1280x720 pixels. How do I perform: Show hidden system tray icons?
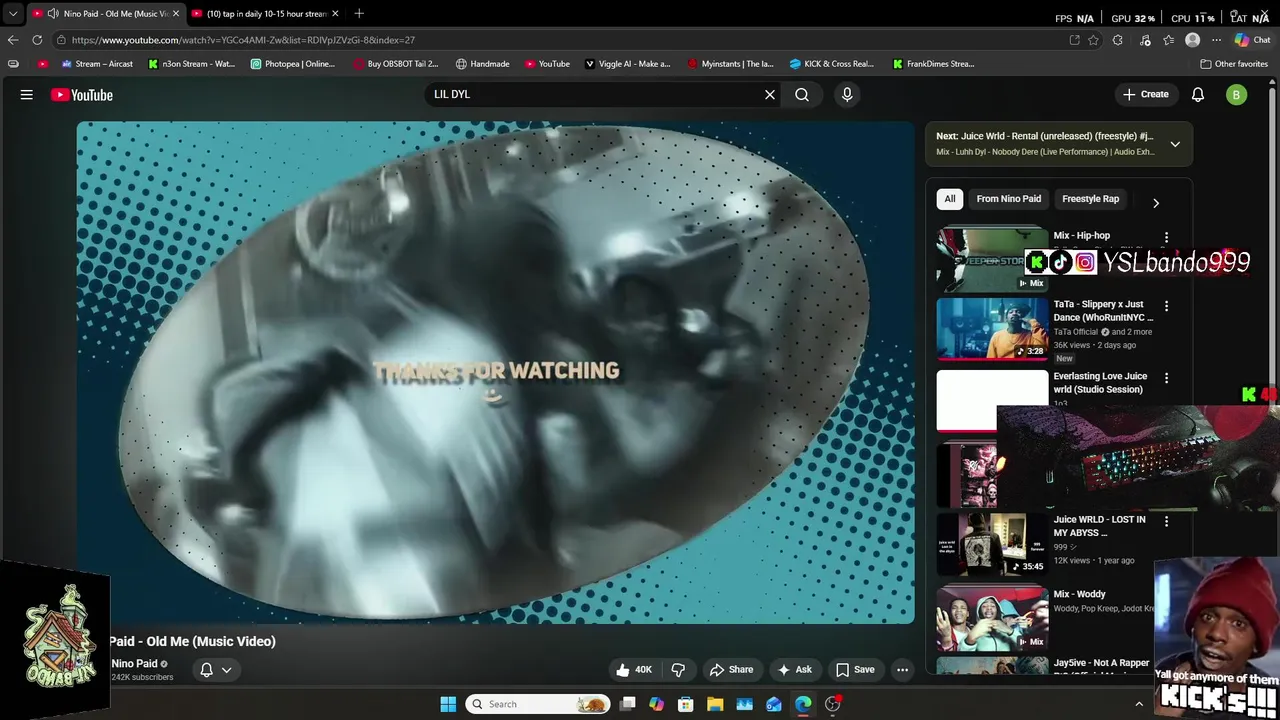(1139, 704)
